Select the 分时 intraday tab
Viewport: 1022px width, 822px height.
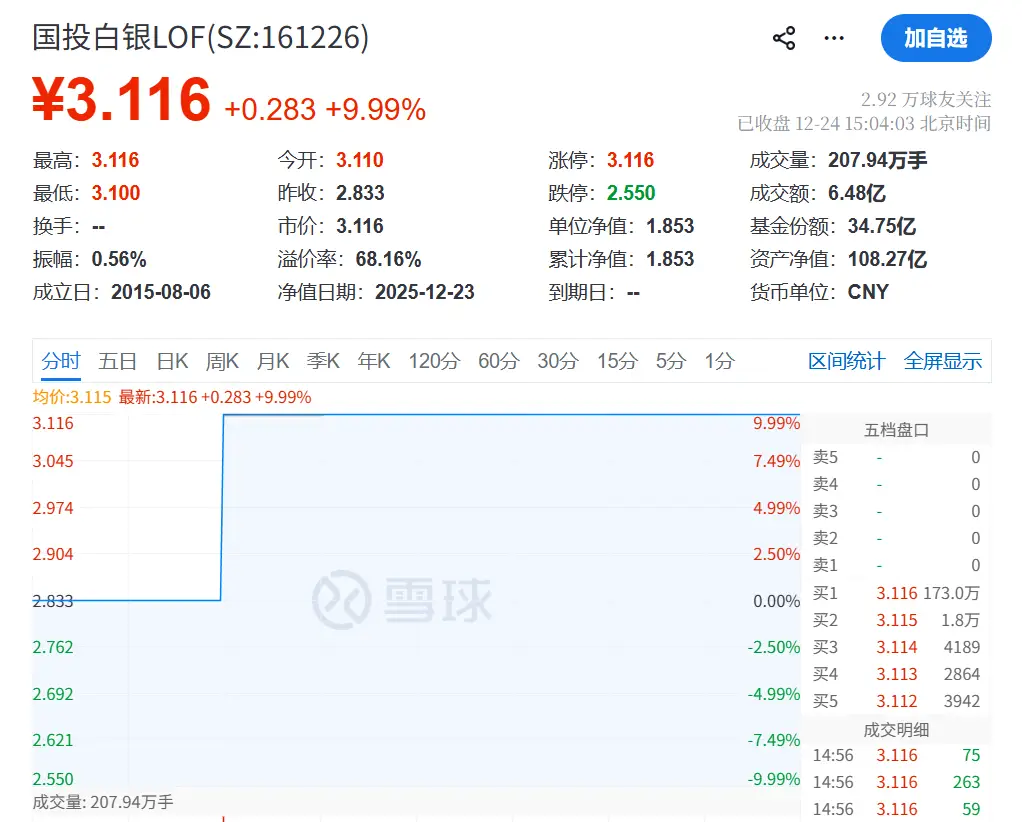61,361
